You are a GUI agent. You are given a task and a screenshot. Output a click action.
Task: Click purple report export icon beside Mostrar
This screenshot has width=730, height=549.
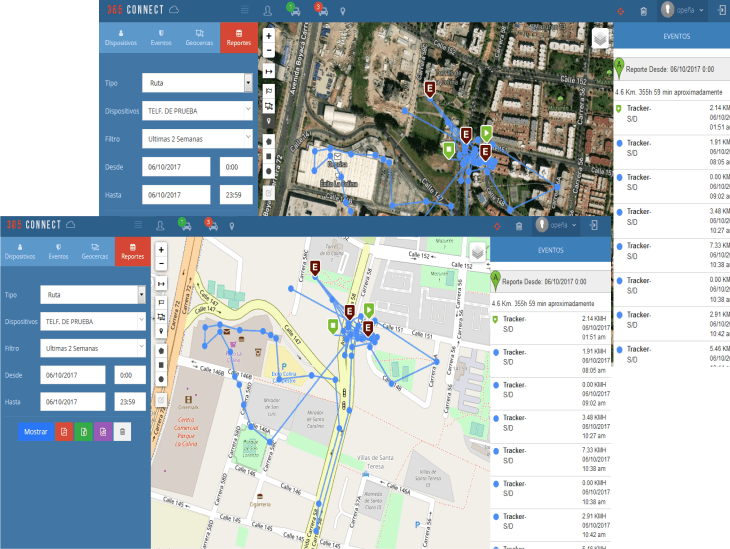[103, 432]
